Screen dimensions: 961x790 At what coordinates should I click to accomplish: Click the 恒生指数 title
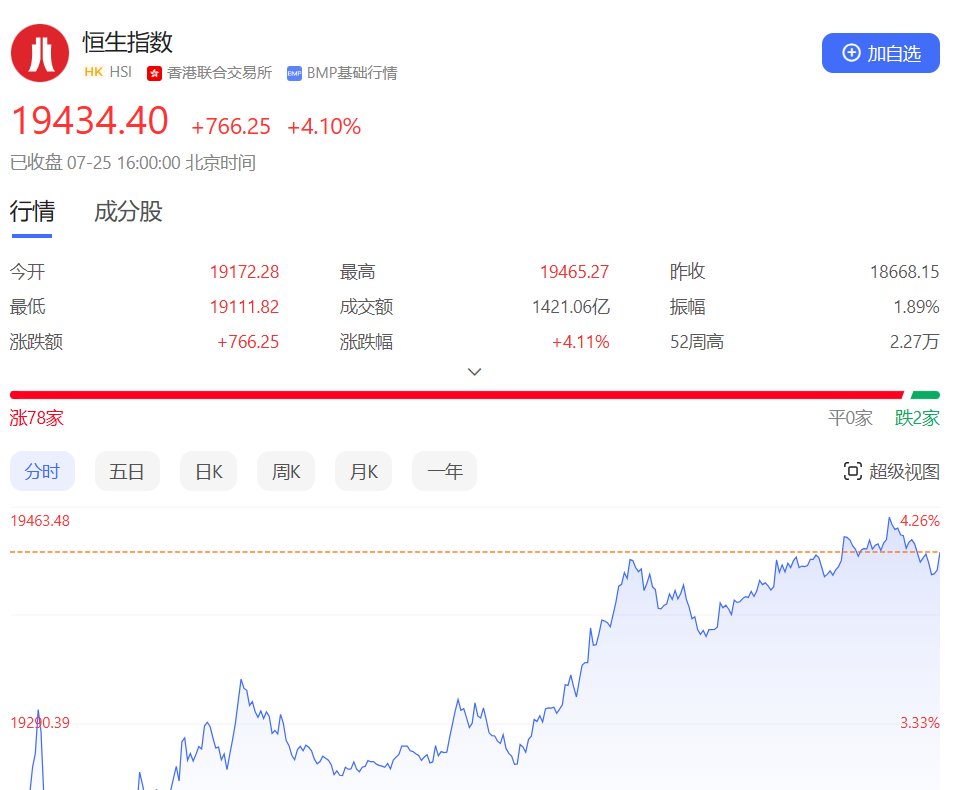point(127,42)
